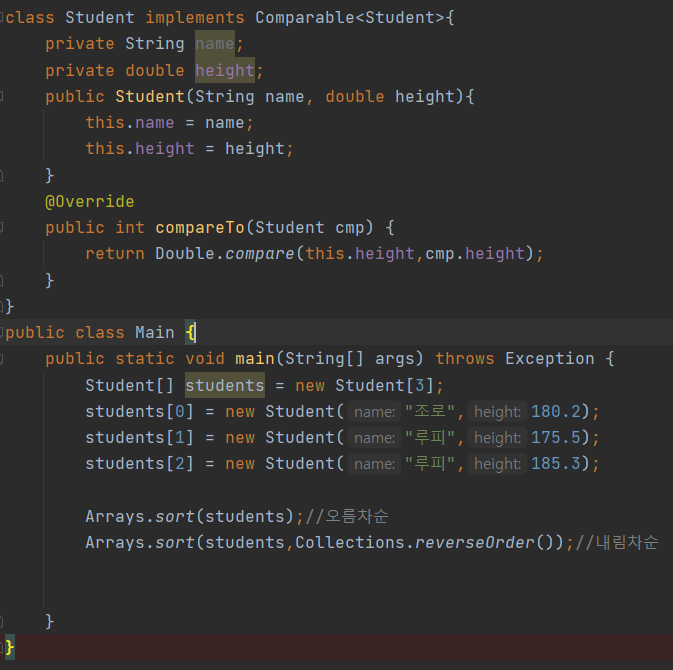Click 'this.height' in constructor assignment line
Image resolution: width=673 pixels, height=670 pixels.
(140, 149)
